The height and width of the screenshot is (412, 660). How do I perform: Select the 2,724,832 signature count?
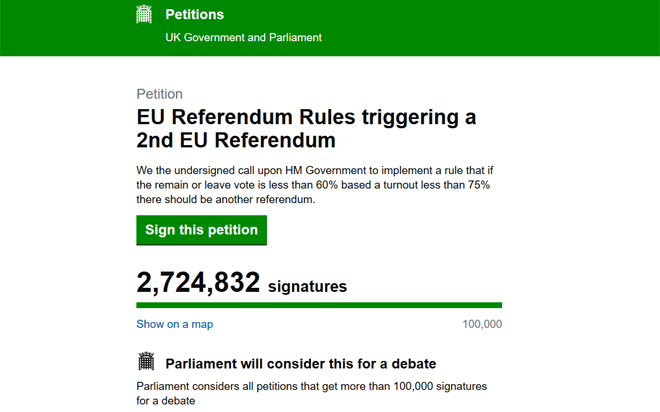(198, 282)
